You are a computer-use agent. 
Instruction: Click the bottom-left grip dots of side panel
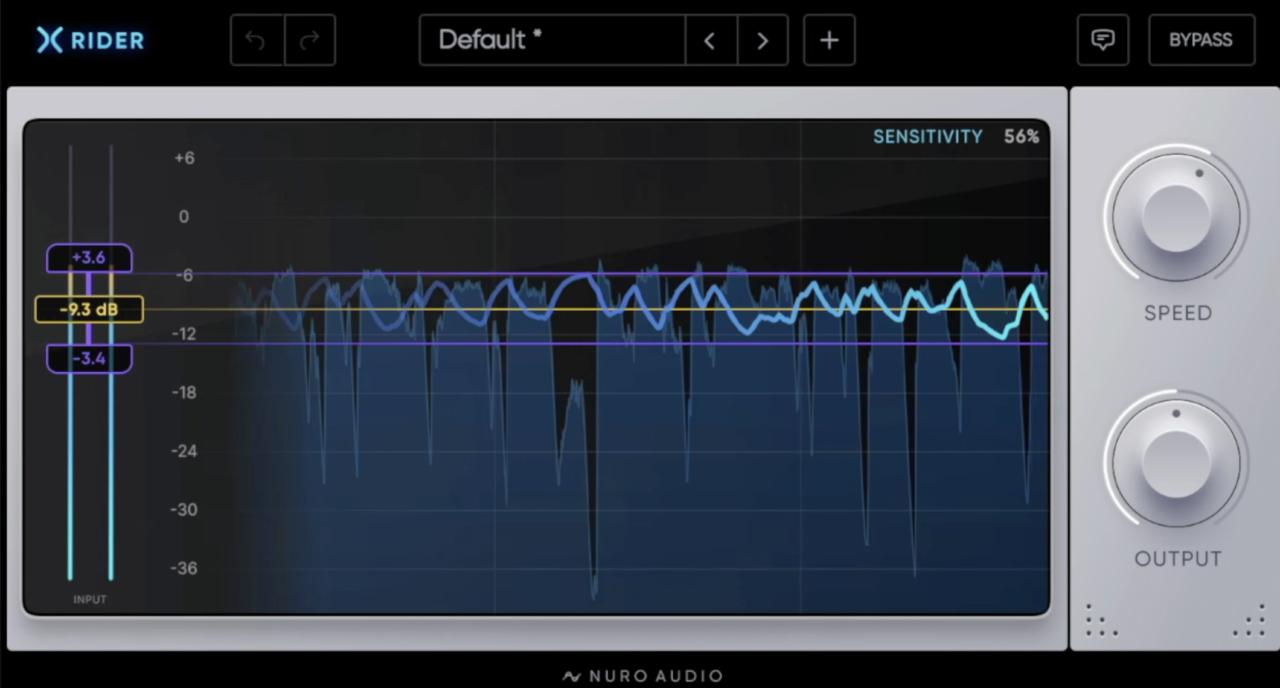(x=1101, y=621)
